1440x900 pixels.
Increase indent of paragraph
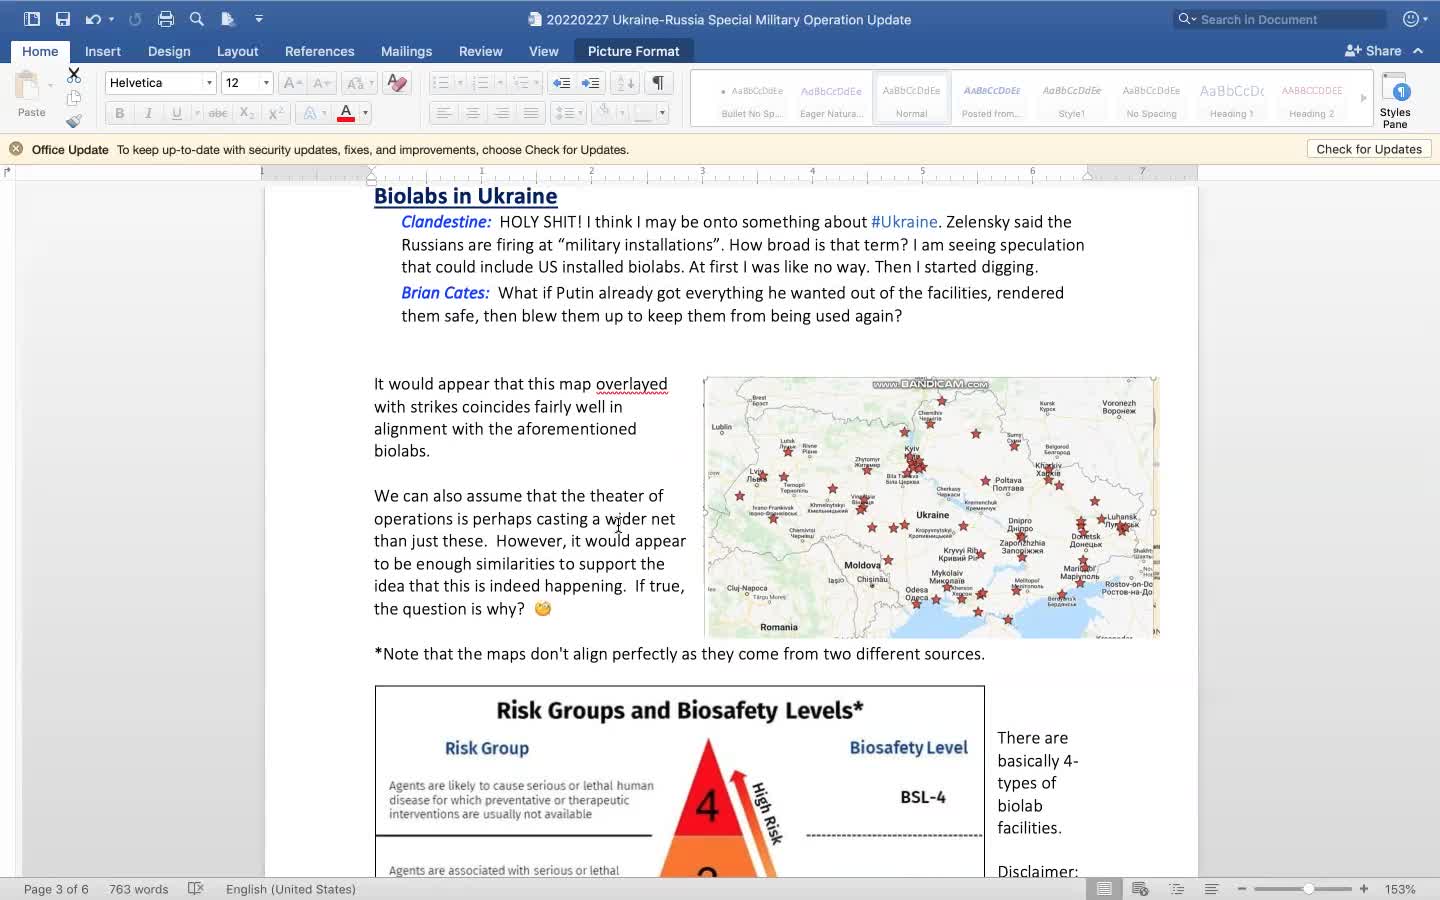tap(591, 83)
